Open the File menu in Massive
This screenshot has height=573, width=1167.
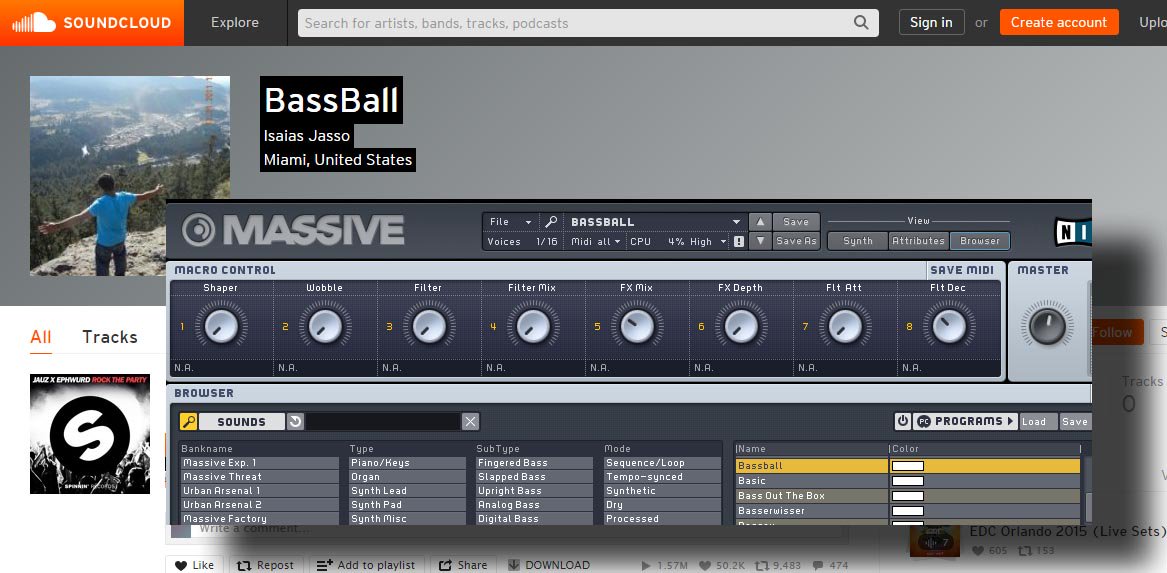pos(510,222)
